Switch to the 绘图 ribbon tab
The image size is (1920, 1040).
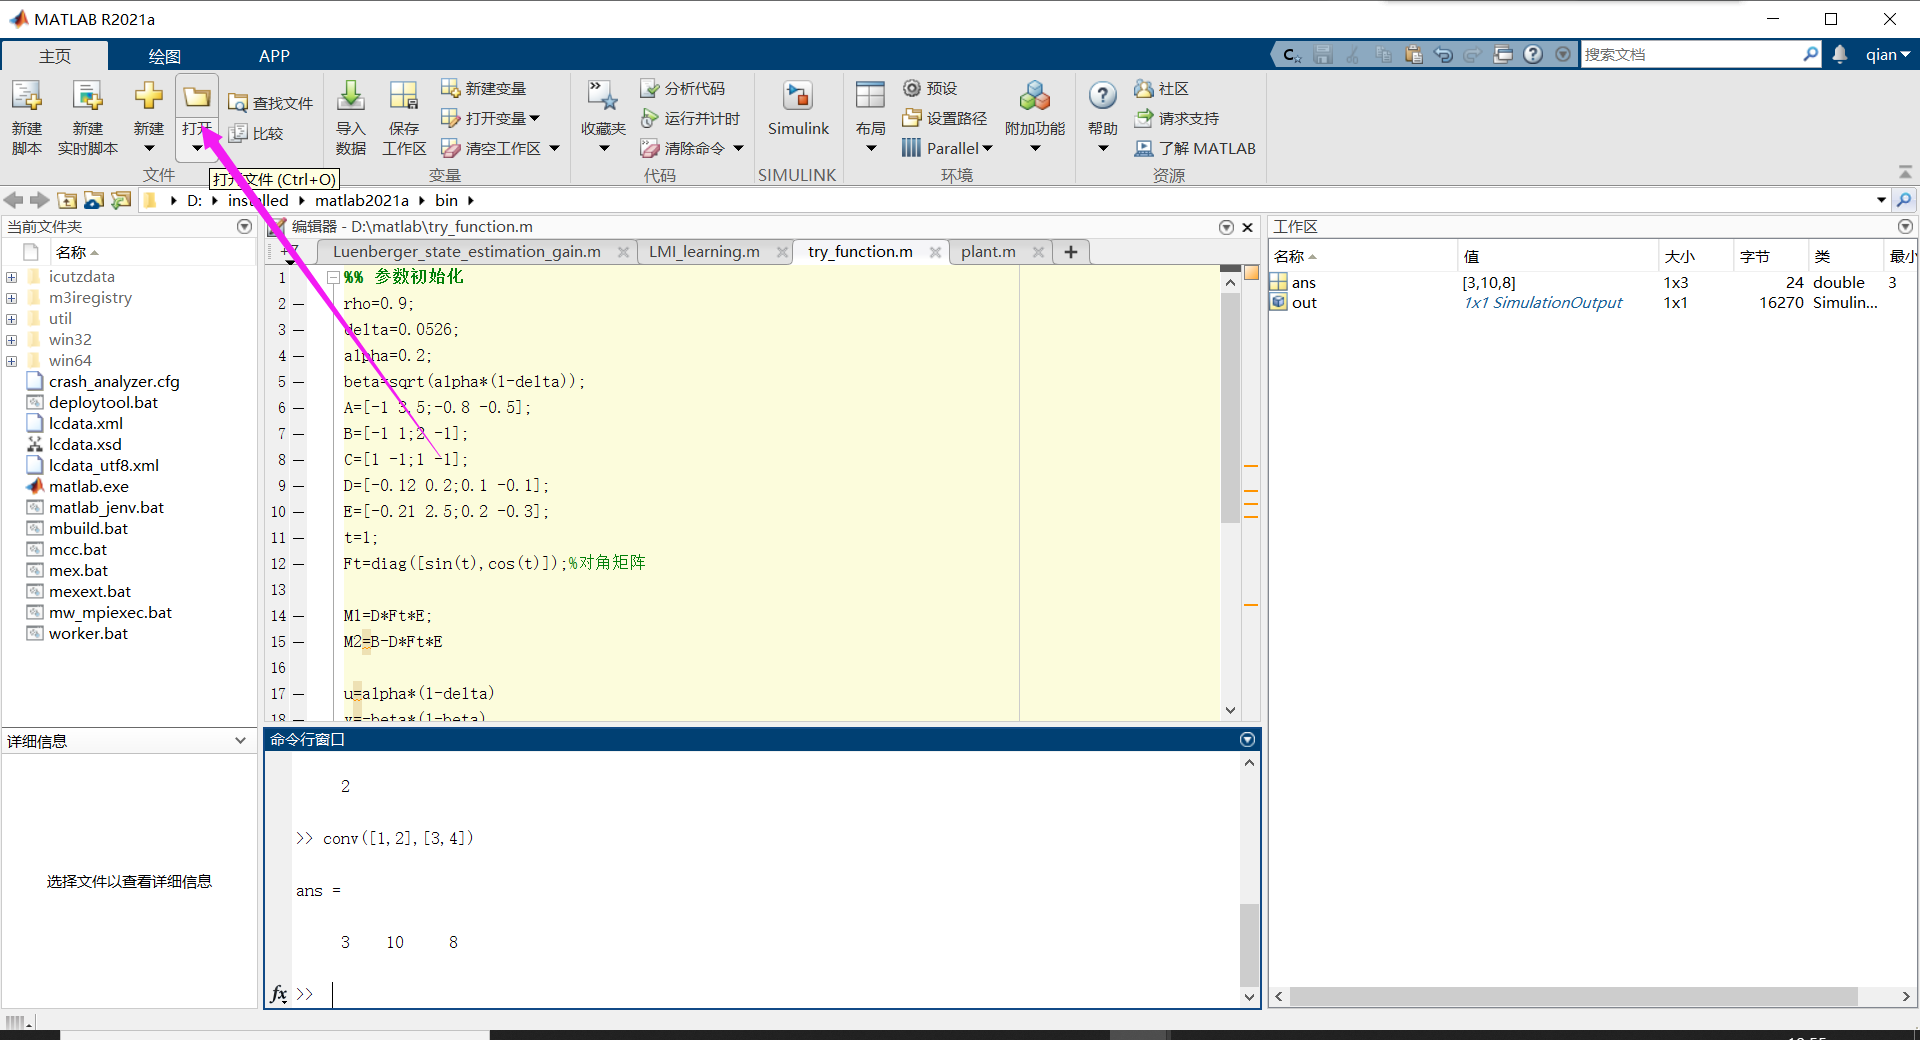164,56
